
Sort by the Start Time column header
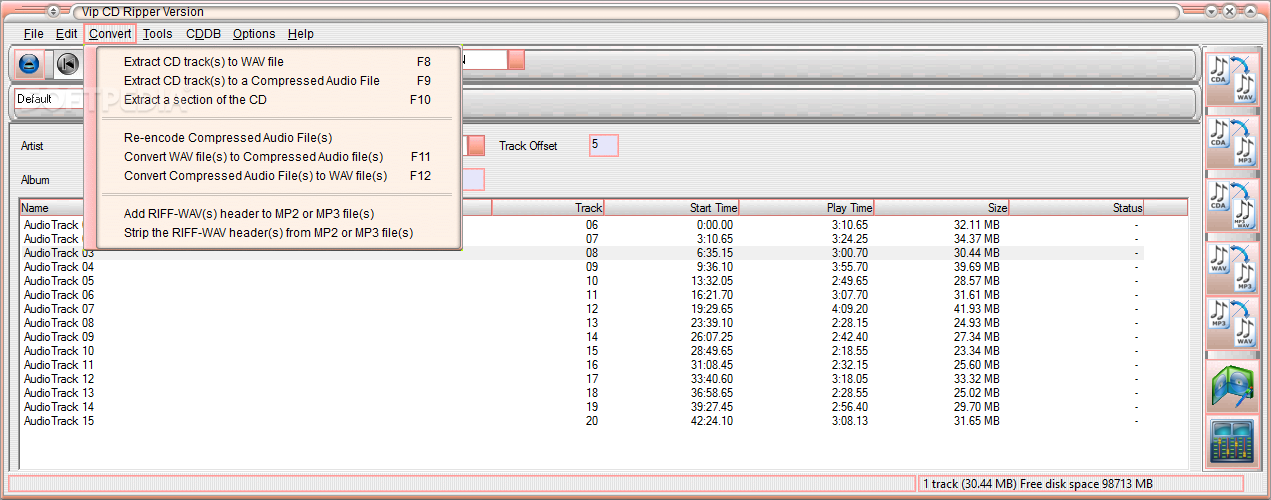pyautogui.click(x=671, y=208)
